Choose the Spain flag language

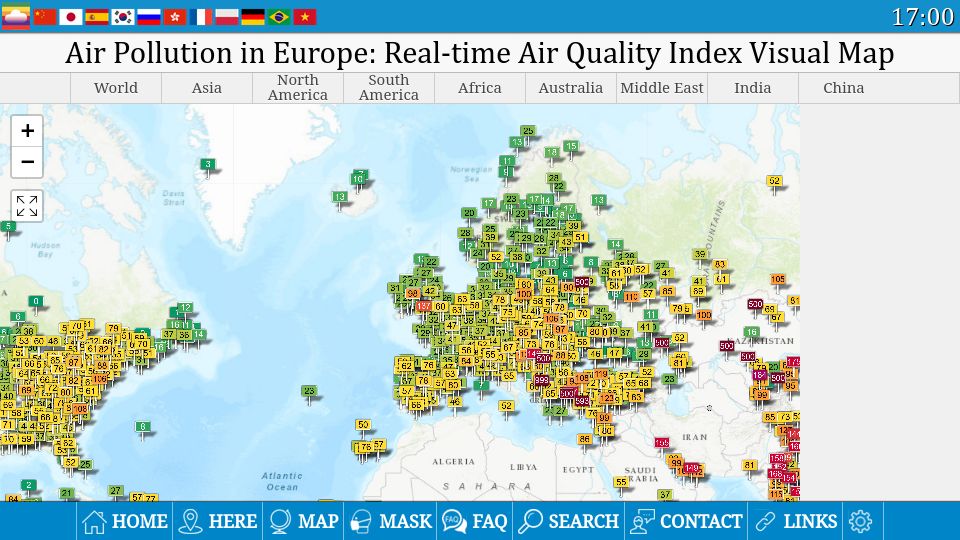click(97, 17)
